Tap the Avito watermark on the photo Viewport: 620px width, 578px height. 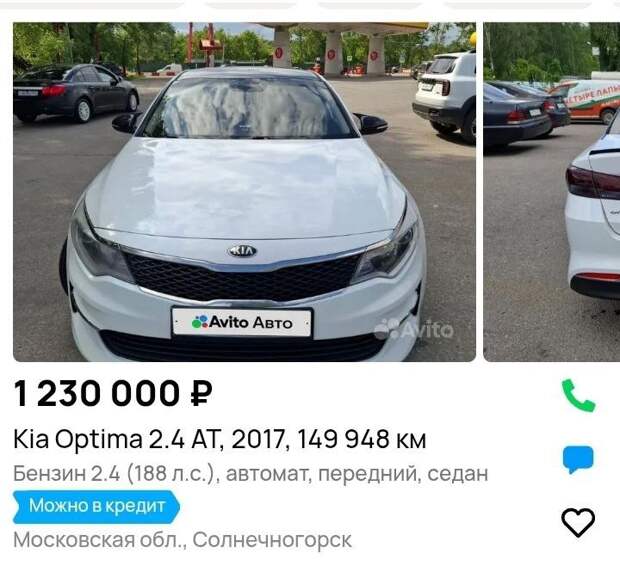click(414, 329)
